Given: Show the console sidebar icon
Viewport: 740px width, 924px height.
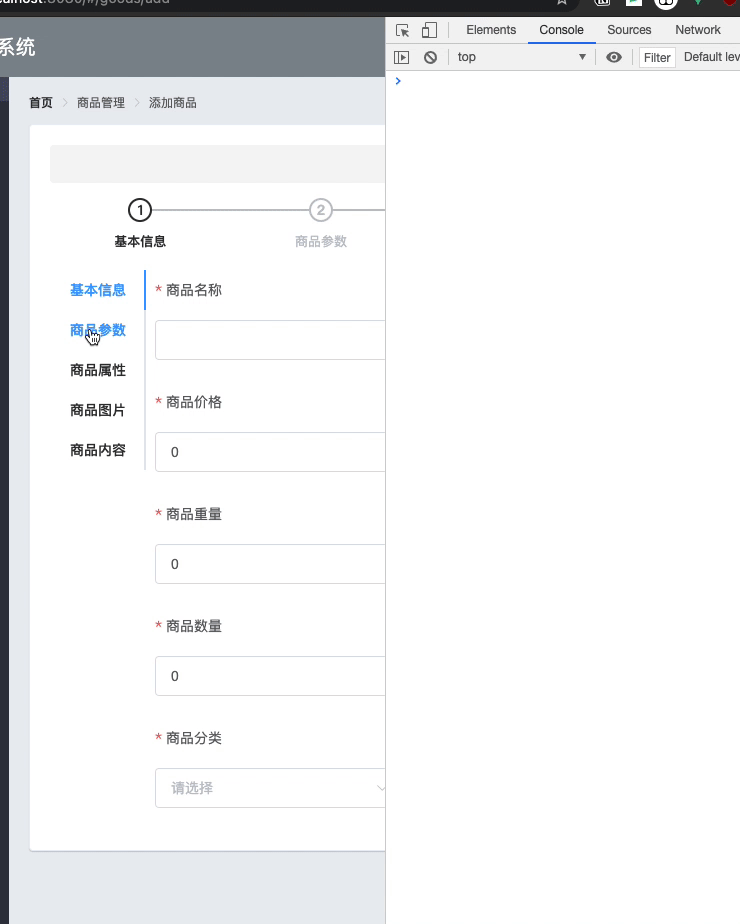Looking at the screenshot, I should click(x=401, y=57).
